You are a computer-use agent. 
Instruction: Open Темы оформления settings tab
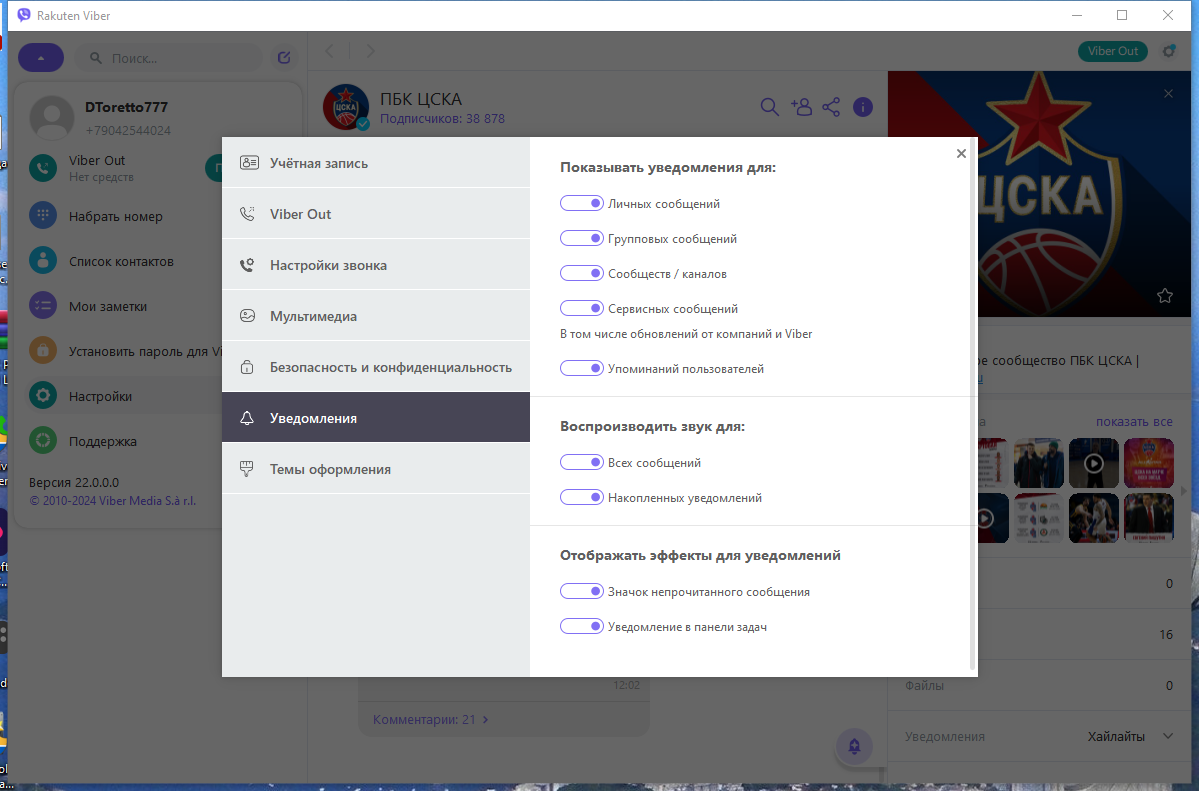click(x=375, y=469)
